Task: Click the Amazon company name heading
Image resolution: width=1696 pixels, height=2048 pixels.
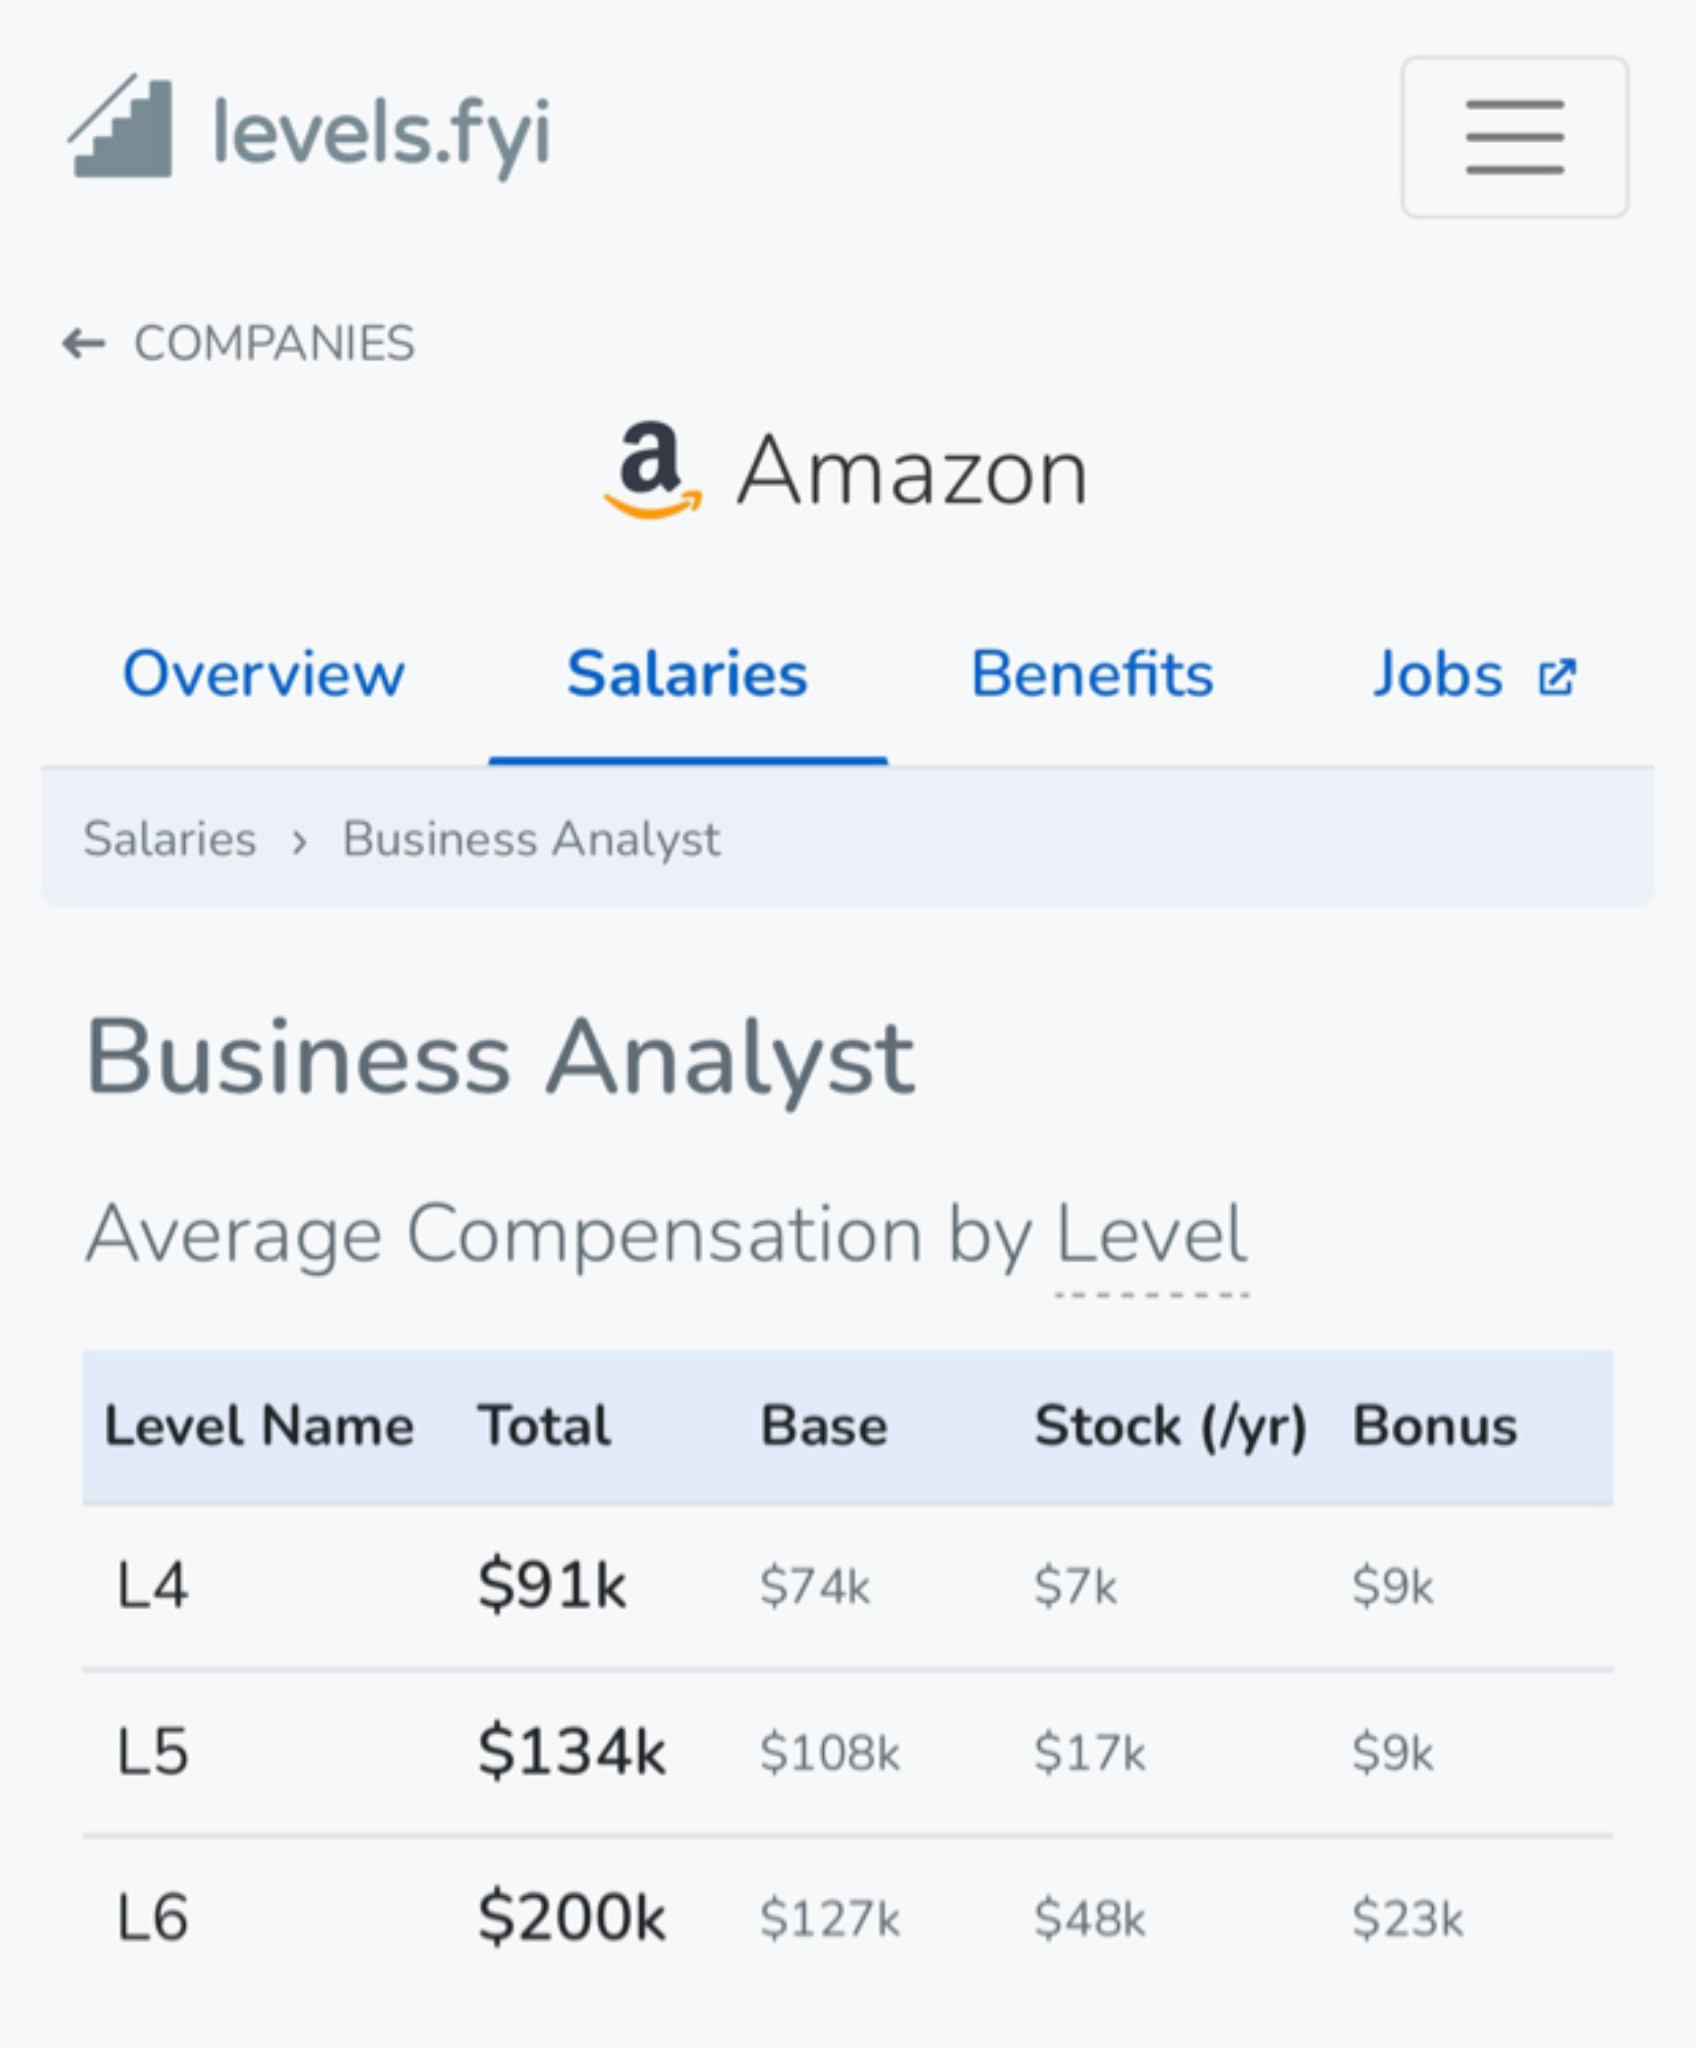Action: (x=912, y=472)
